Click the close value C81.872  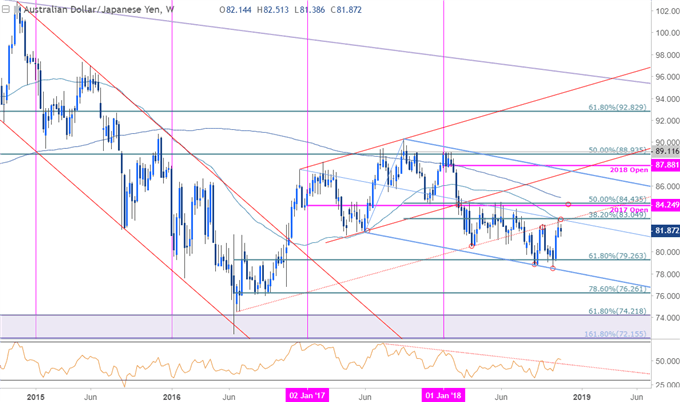346,10
